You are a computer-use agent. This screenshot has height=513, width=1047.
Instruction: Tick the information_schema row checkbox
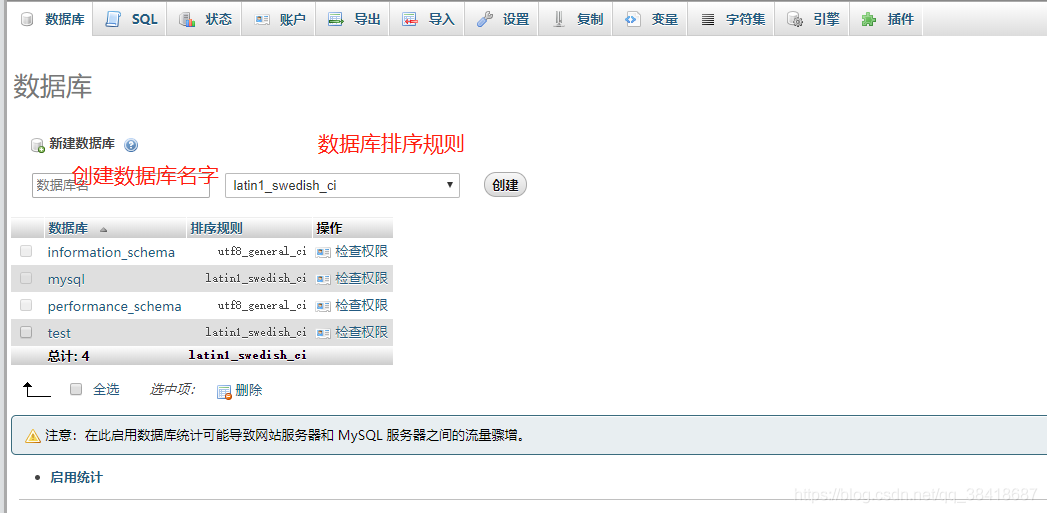[x=26, y=251]
